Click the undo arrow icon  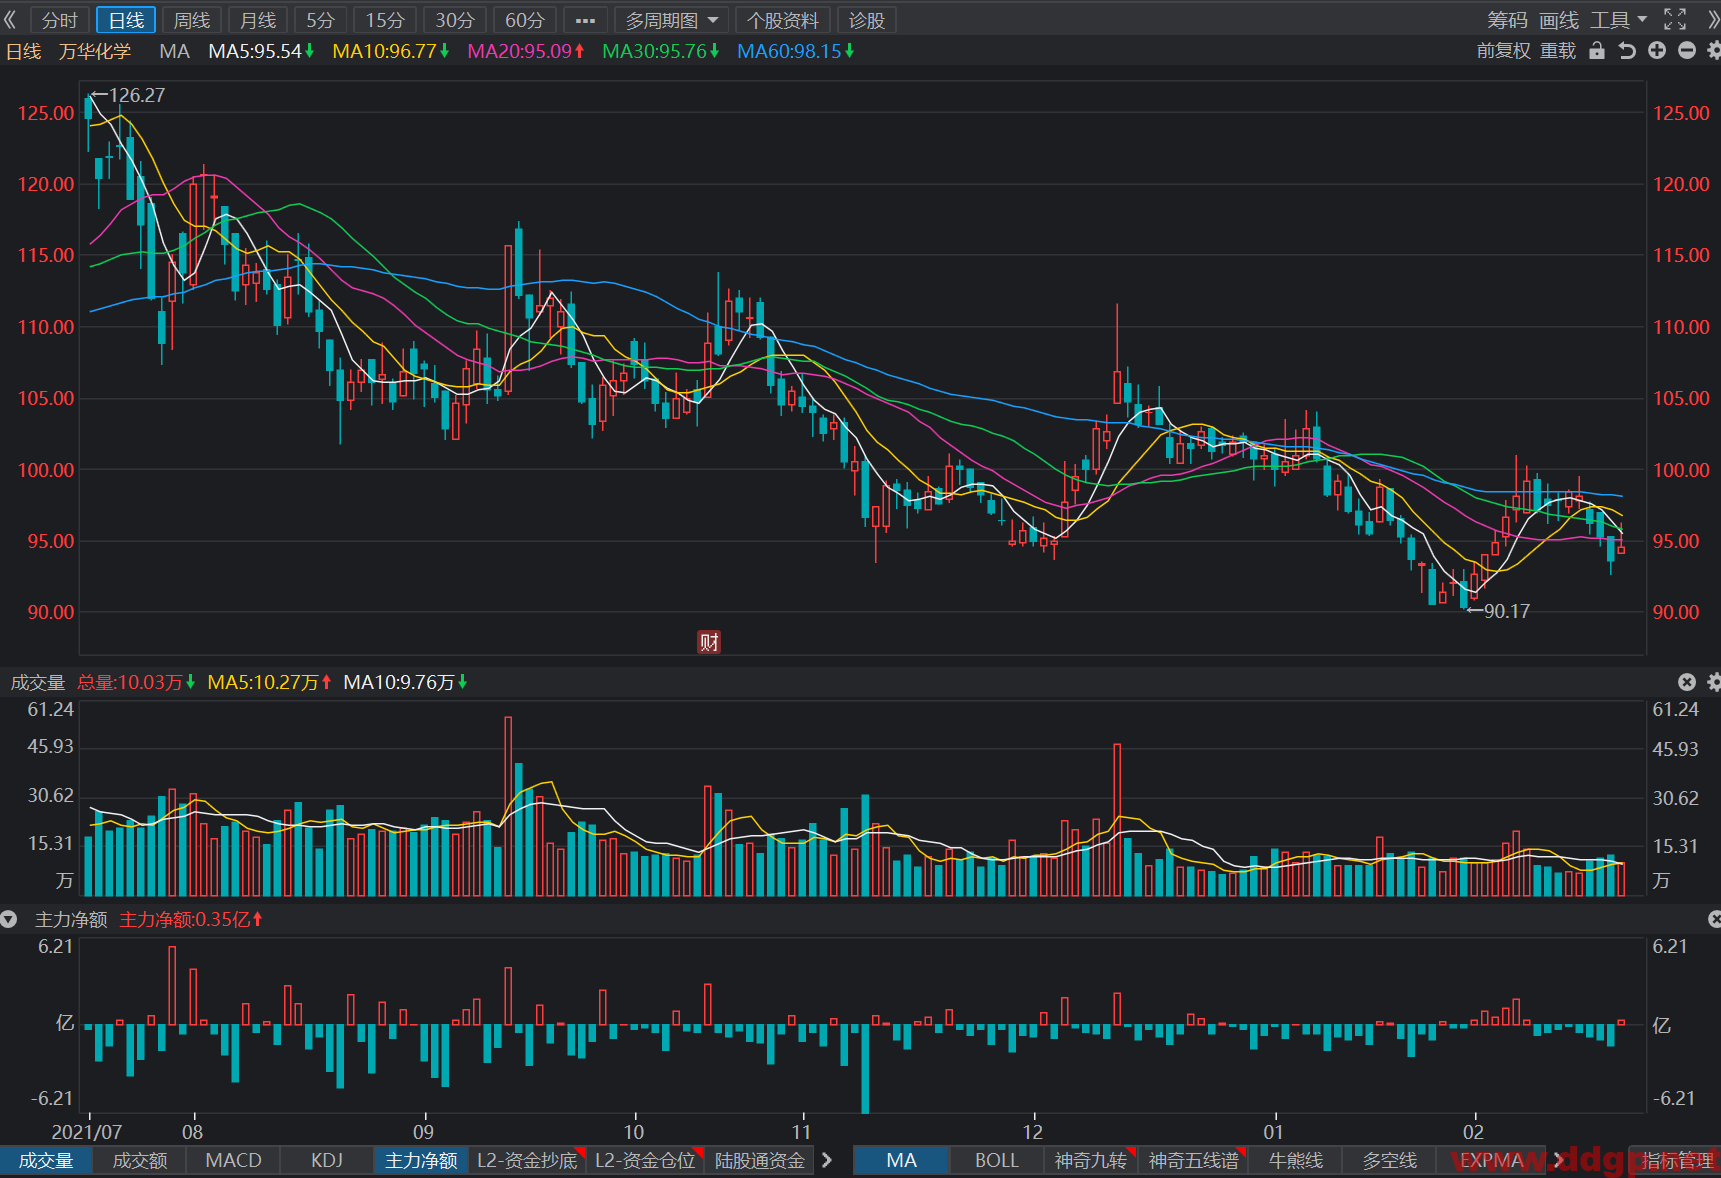click(1627, 51)
